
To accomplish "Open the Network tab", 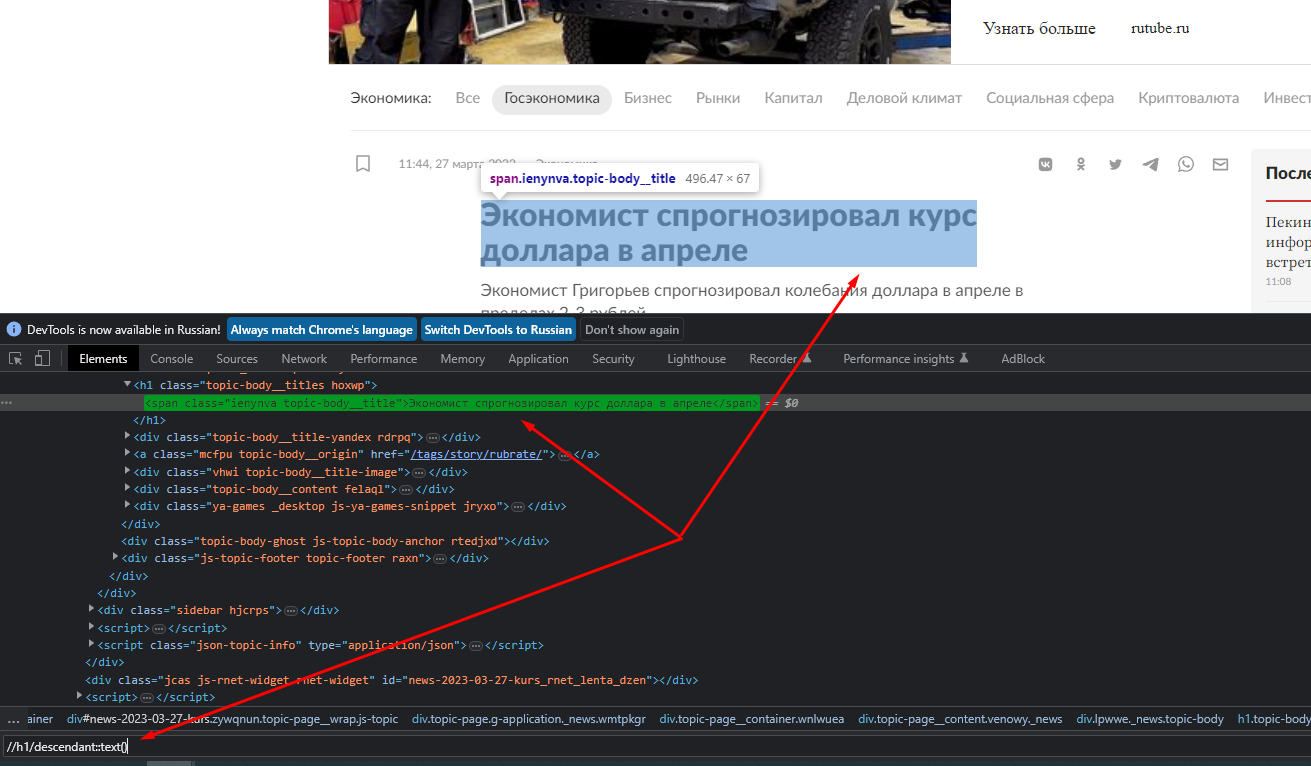I will 304,359.
